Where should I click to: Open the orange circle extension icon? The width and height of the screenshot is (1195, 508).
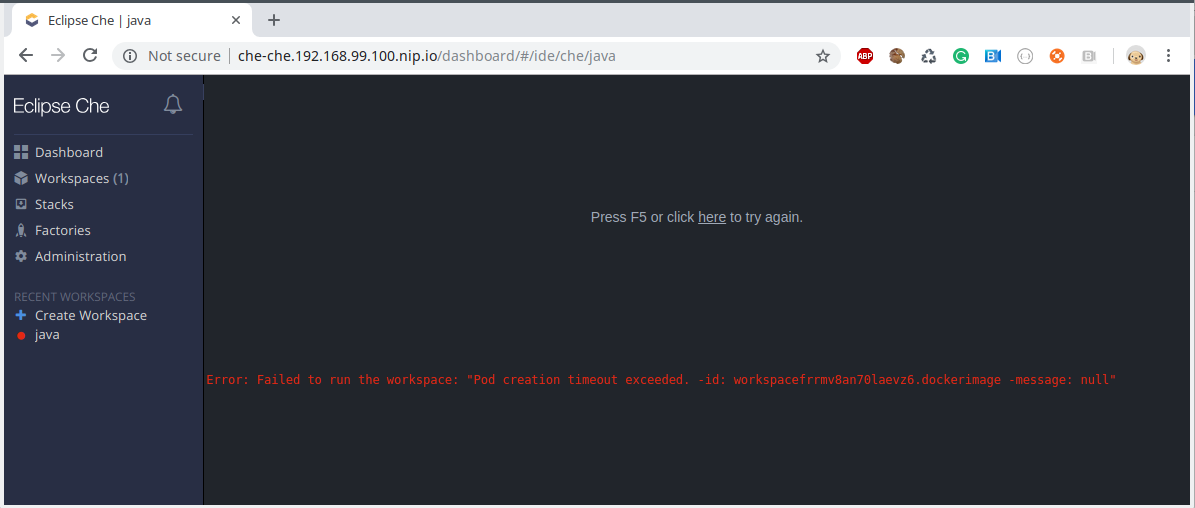1057,56
